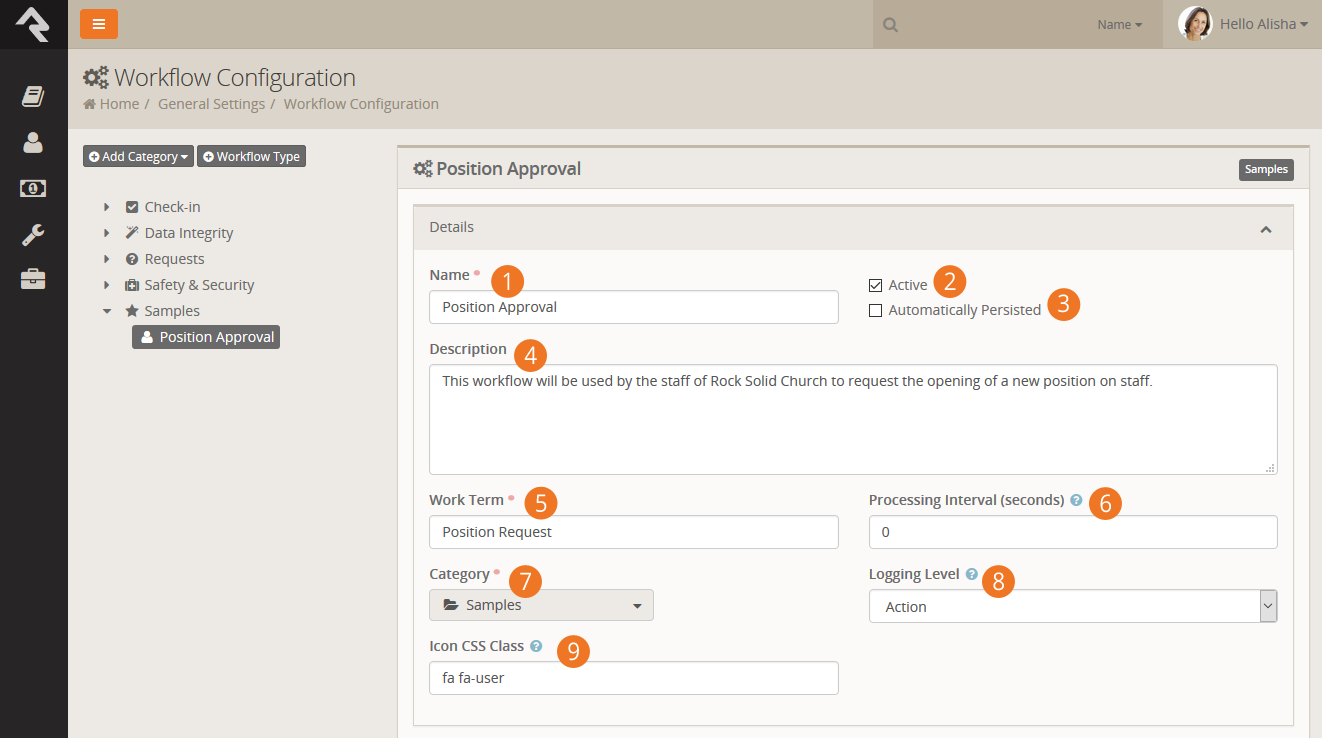
Task: Click Alisha's profile avatar
Action: [x=1195, y=24]
